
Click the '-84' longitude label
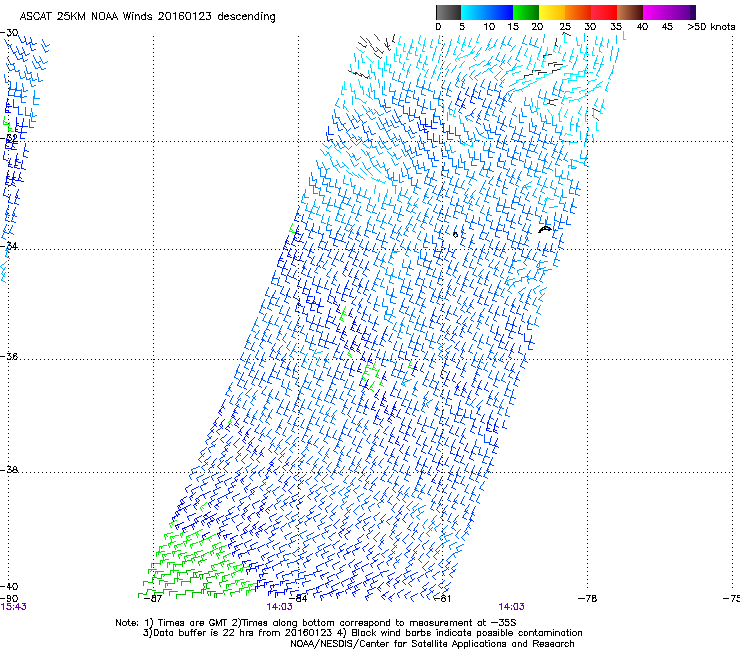point(298,599)
